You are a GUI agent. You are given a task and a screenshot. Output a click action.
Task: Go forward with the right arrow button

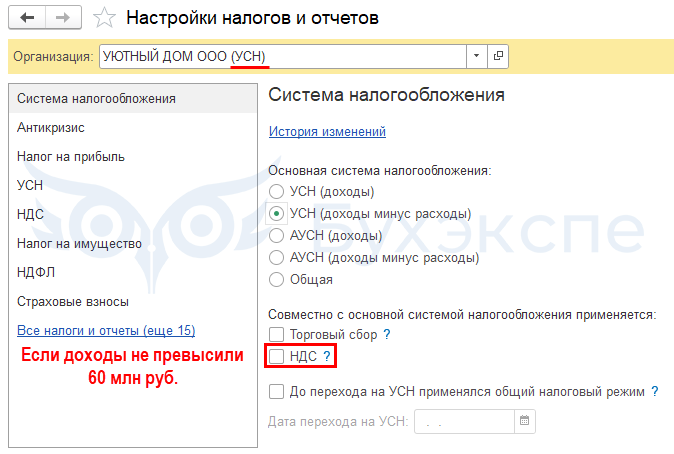[x=63, y=18]
